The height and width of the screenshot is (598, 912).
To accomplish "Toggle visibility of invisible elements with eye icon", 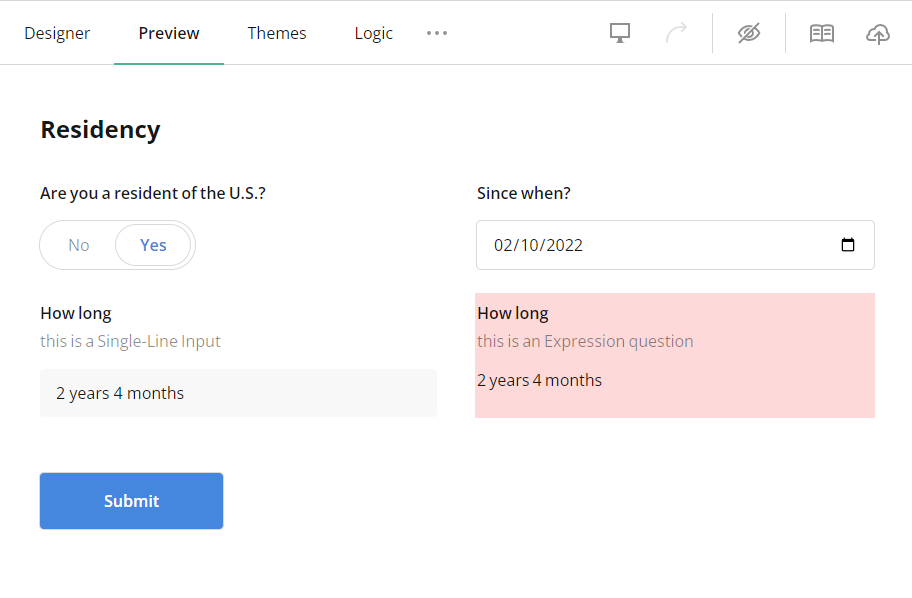I will coord(748,32).
